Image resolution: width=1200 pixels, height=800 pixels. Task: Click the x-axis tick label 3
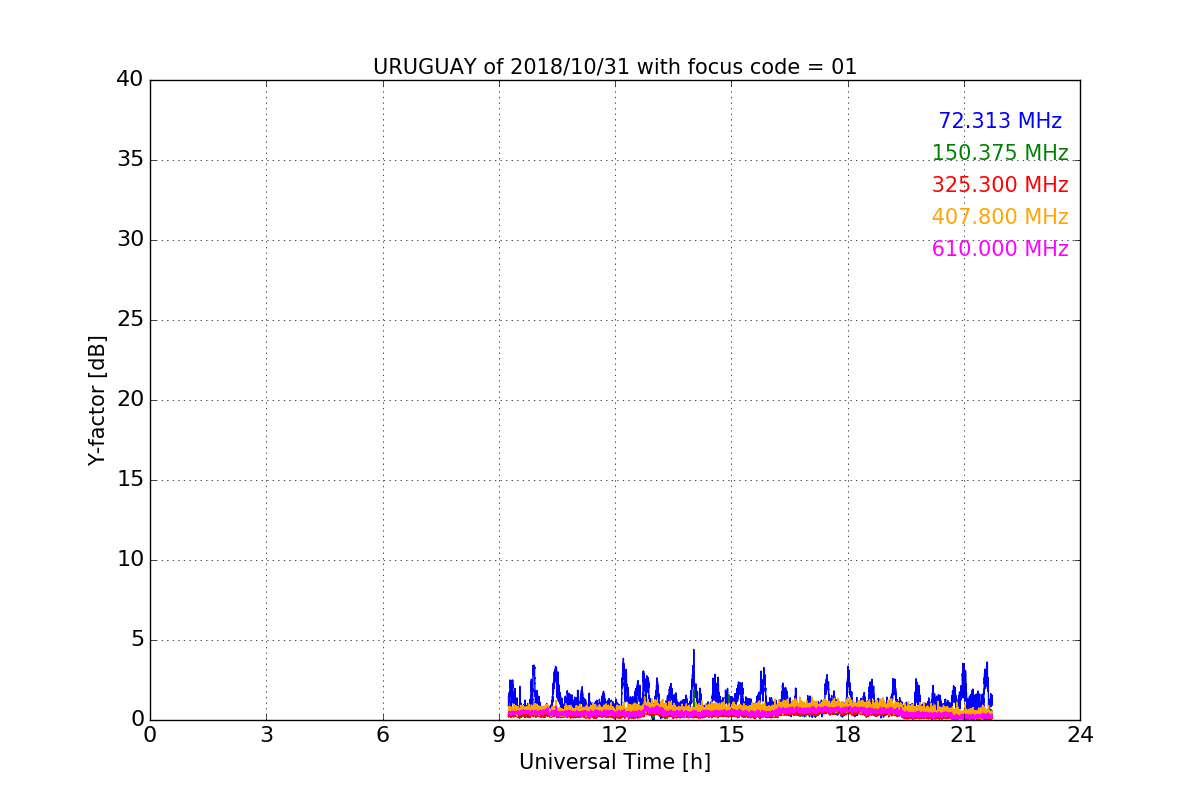(266, 734)
